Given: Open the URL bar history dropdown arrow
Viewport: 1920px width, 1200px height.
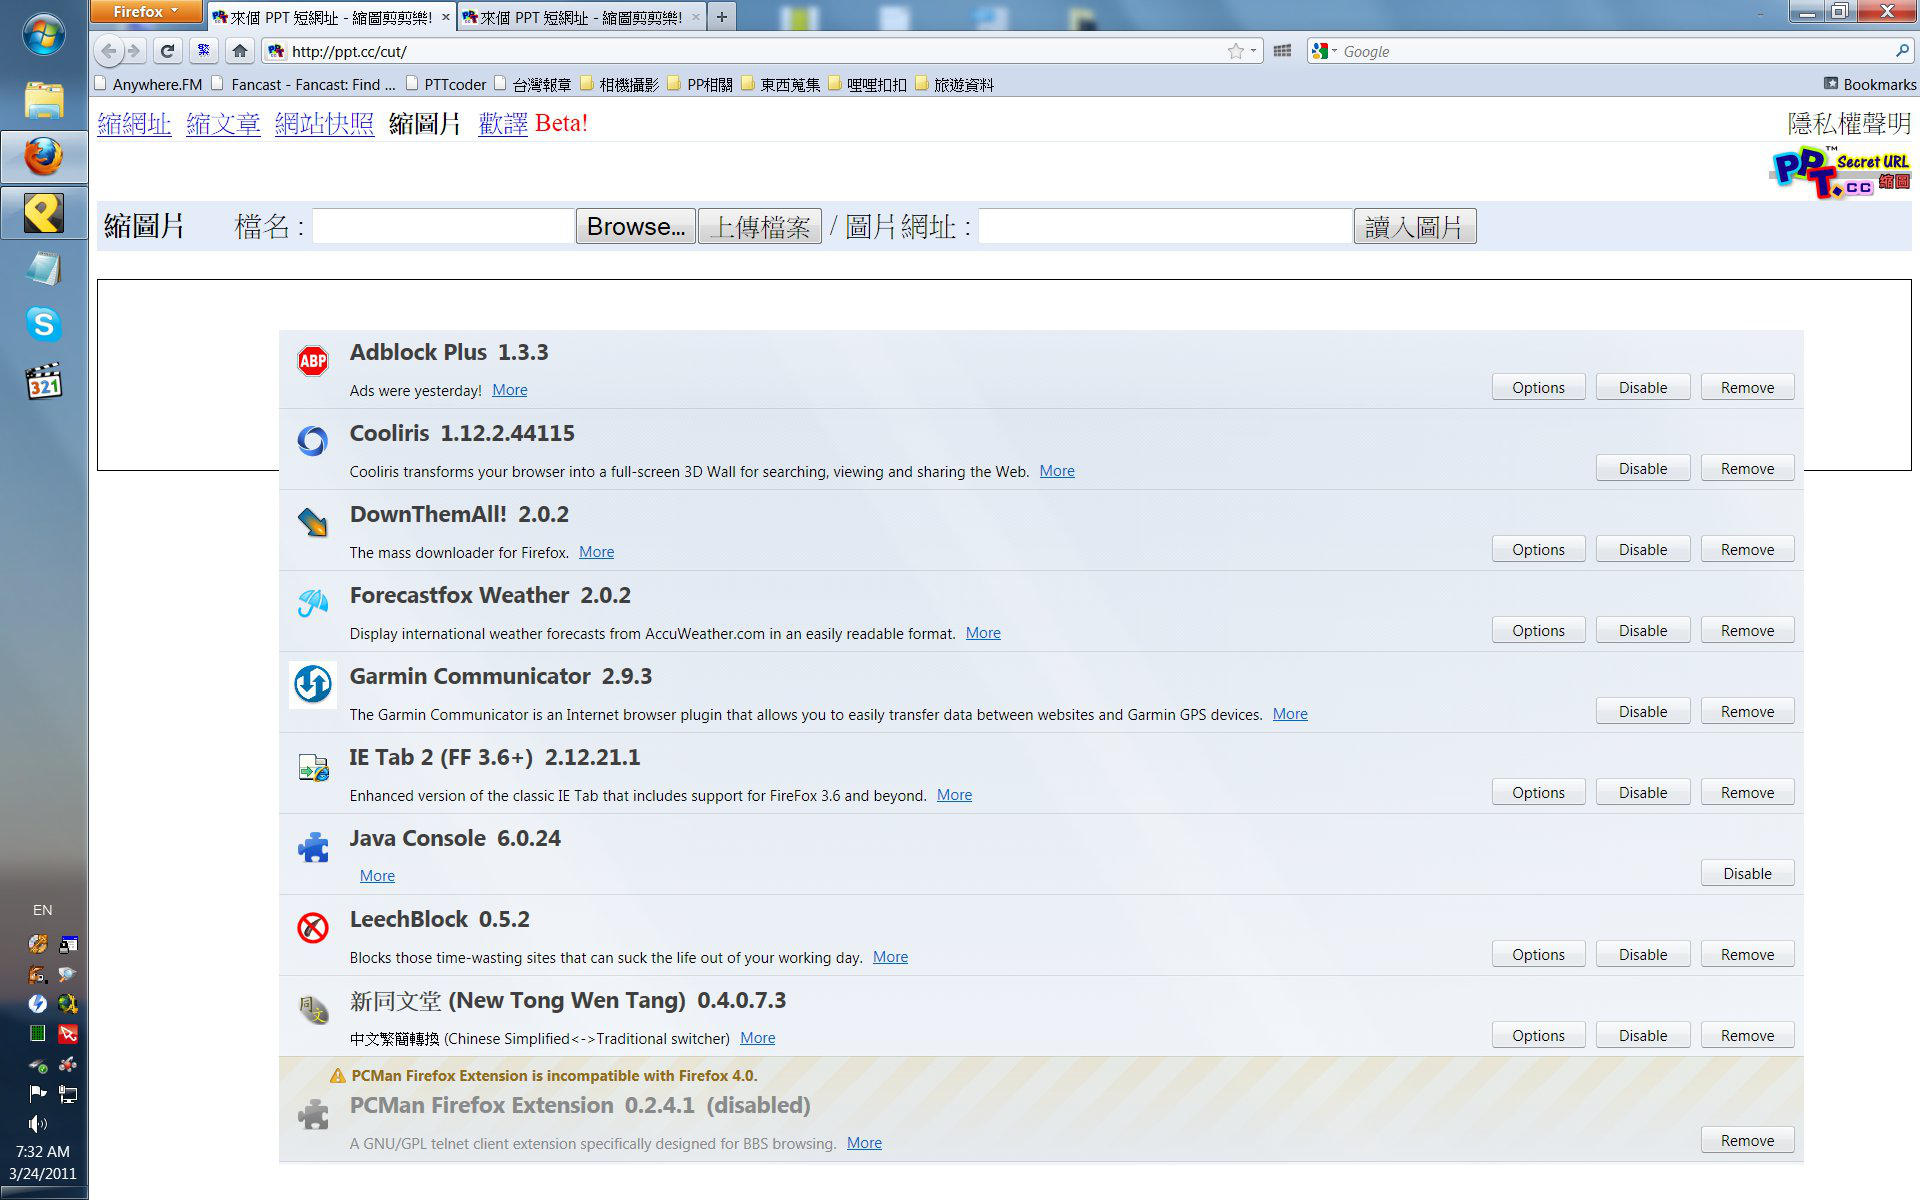Looking at the screenshot, I should pyautogui.click(x=1253, y=51).
